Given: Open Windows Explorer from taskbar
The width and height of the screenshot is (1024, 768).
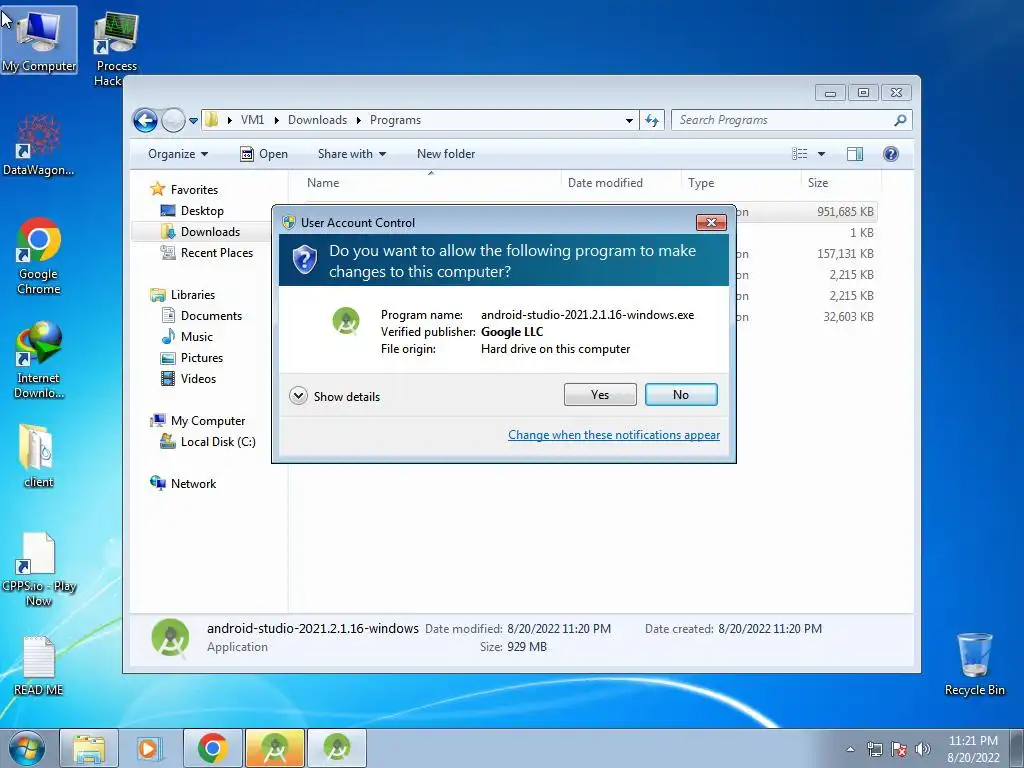Looking at the screenshot, I should click(89, 748).
